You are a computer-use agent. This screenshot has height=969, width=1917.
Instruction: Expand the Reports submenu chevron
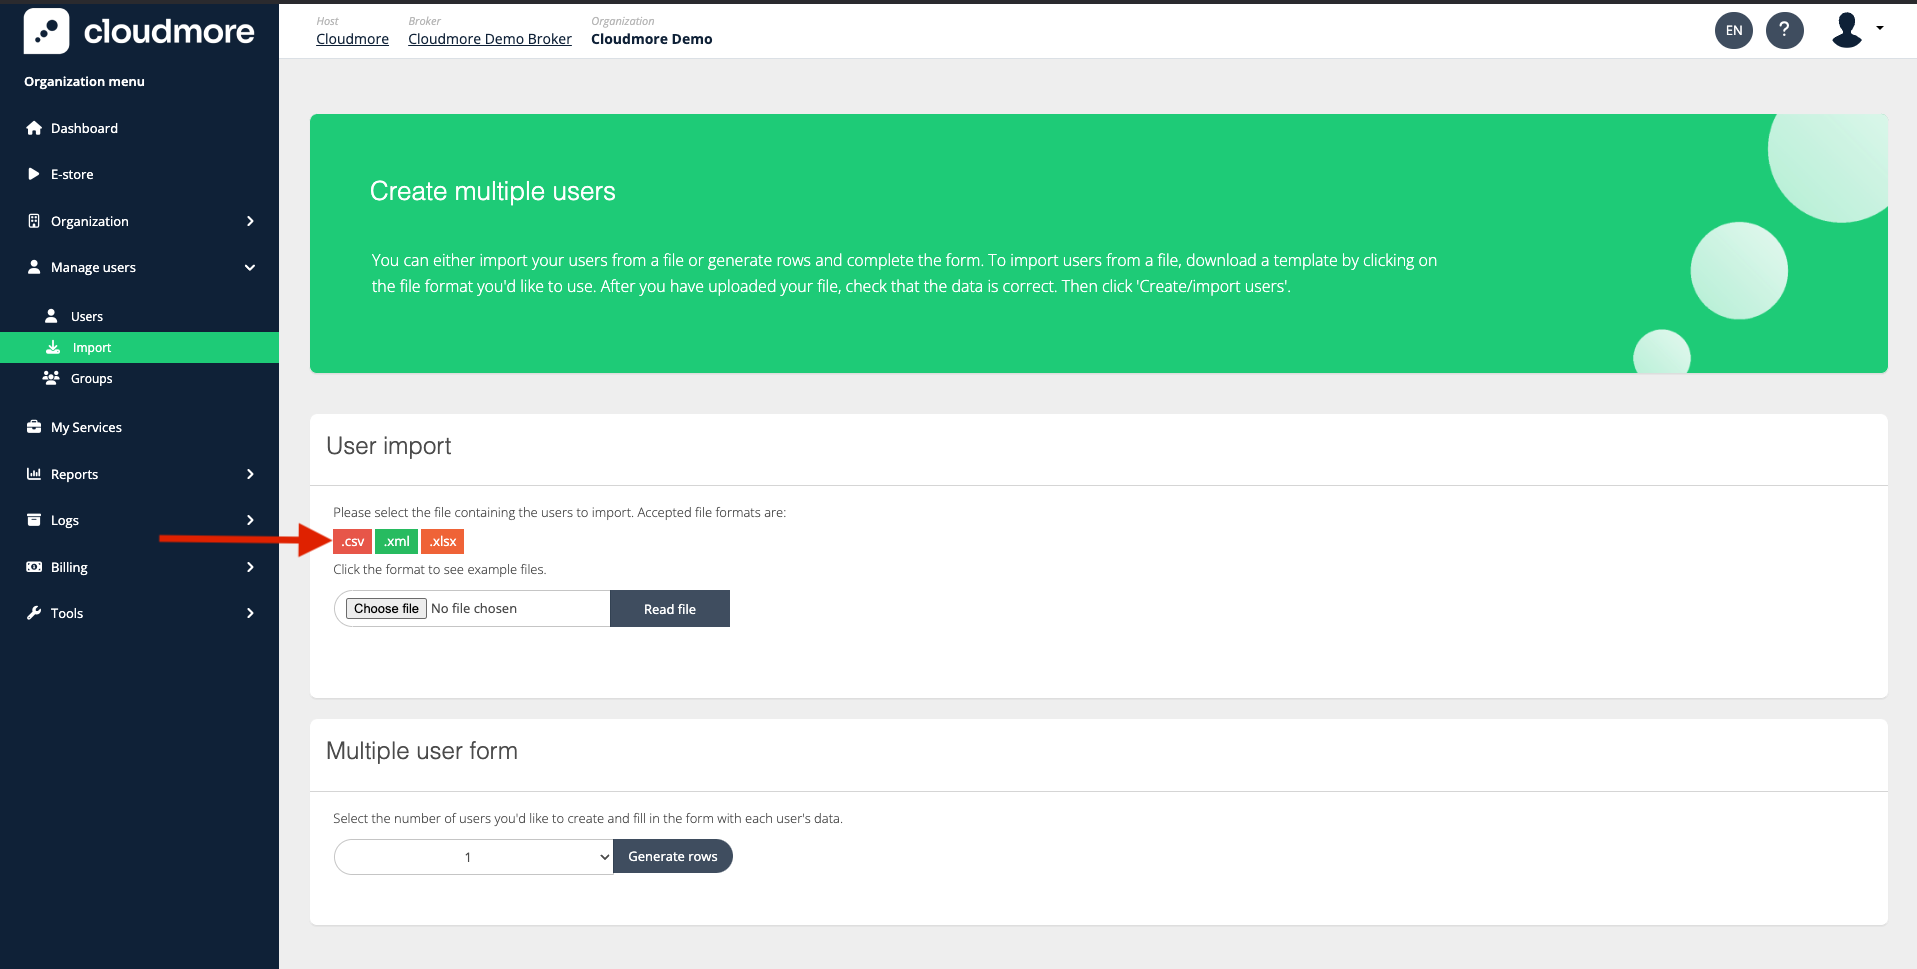pyautogui.click(x=250, y=474)
